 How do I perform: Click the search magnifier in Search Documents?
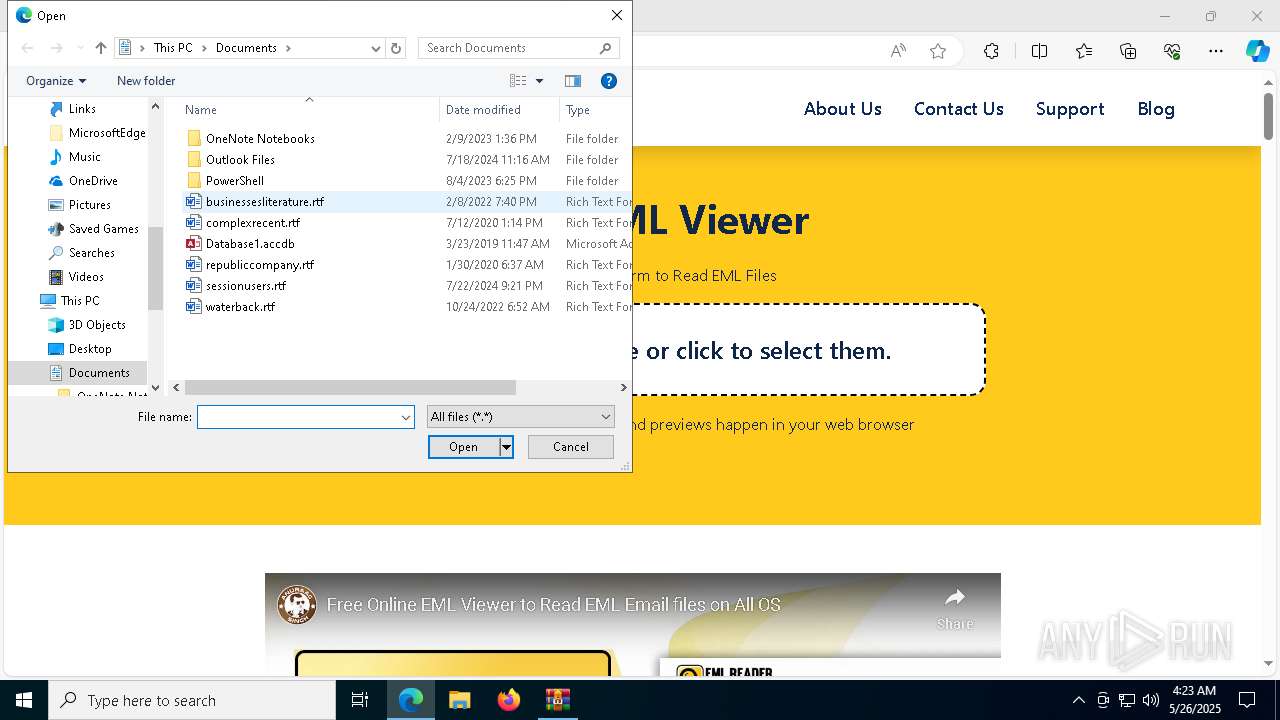click(x=605, y=48)
